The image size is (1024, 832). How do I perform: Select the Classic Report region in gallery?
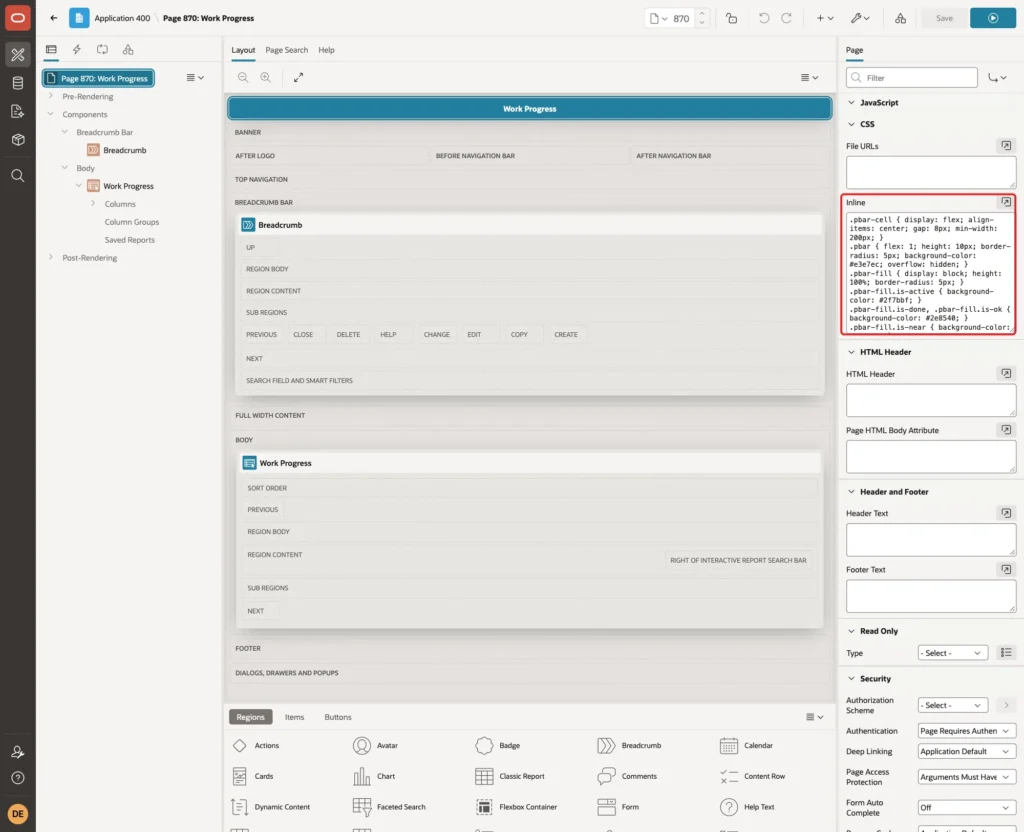tap(510, 776)
